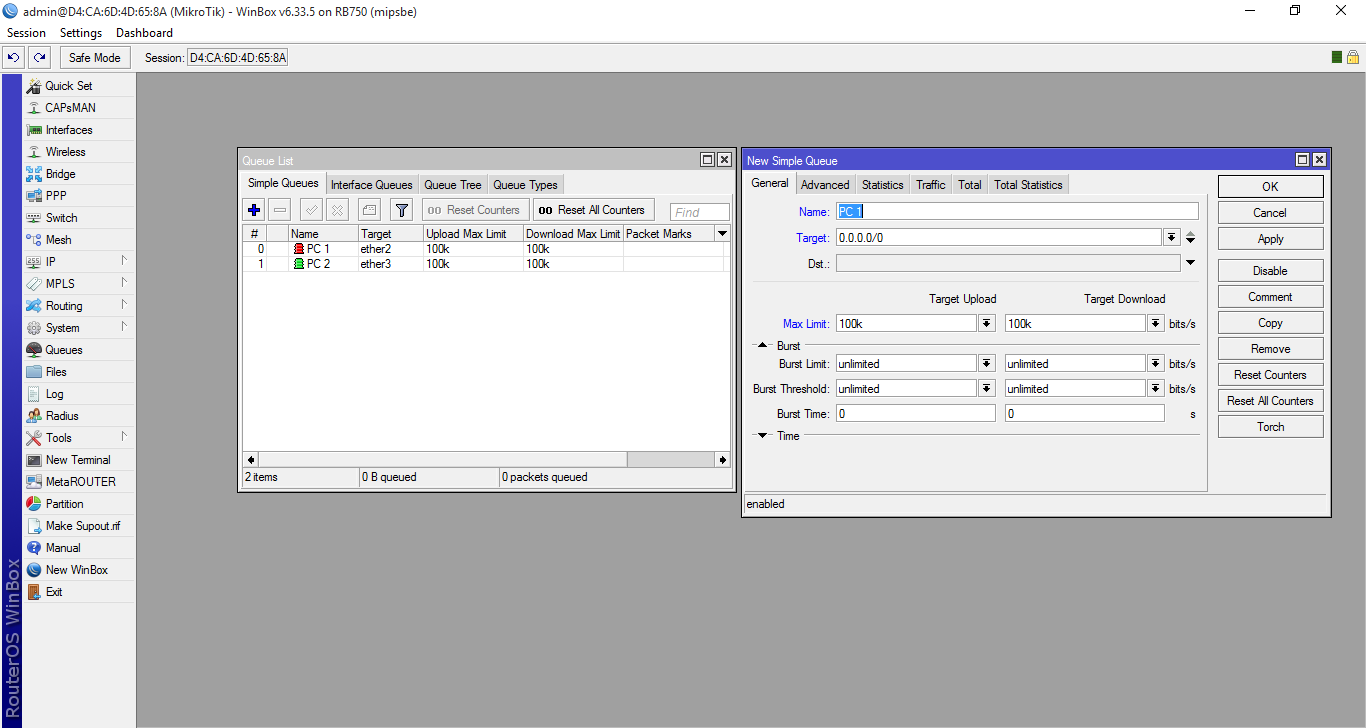1366x728 pixels.
Task: Click the Undo arrow icon in toolbar
Action: point(14,58)
